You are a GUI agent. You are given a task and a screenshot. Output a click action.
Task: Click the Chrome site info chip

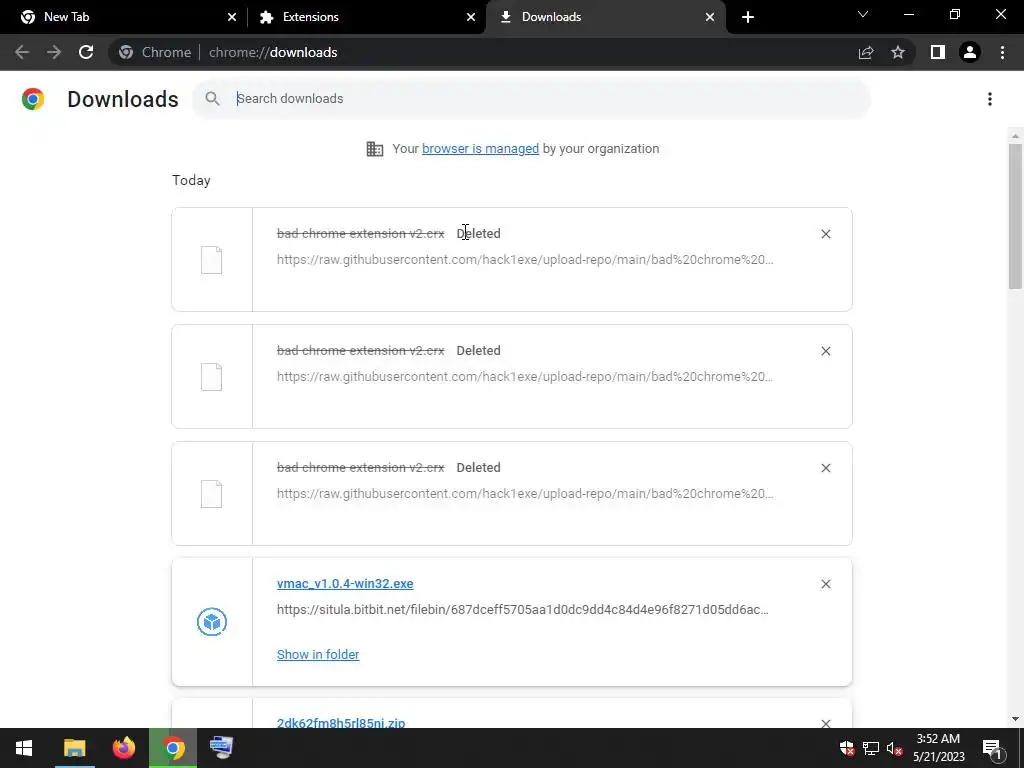pos(156,52)
